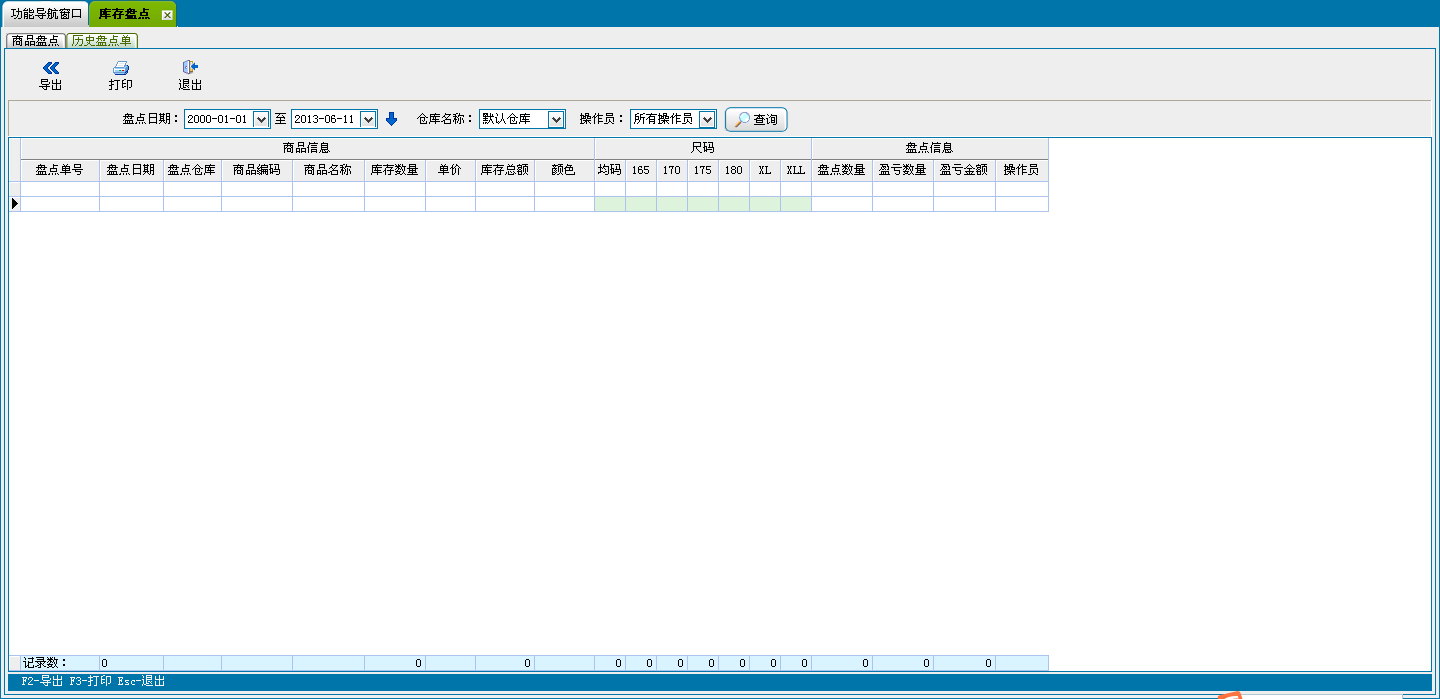1440x699 pixels.
Task: Switch to the 商品盘点 tab
Action: tap(36, 41)
